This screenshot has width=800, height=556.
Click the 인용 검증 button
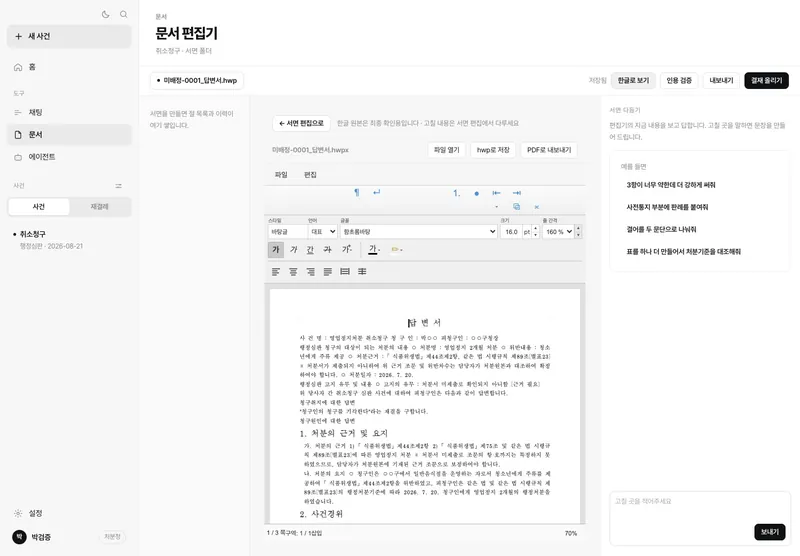click(x=679, y=81)
